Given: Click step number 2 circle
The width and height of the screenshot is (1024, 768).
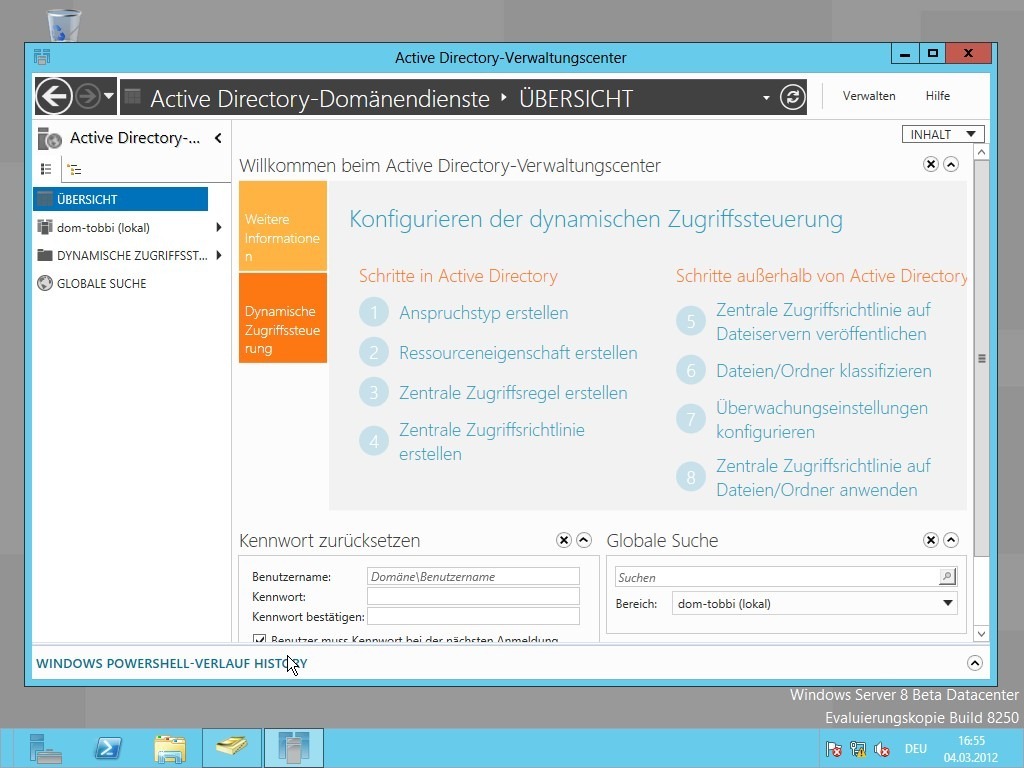Looking at the screenshot, I should (x=374, y=353).
